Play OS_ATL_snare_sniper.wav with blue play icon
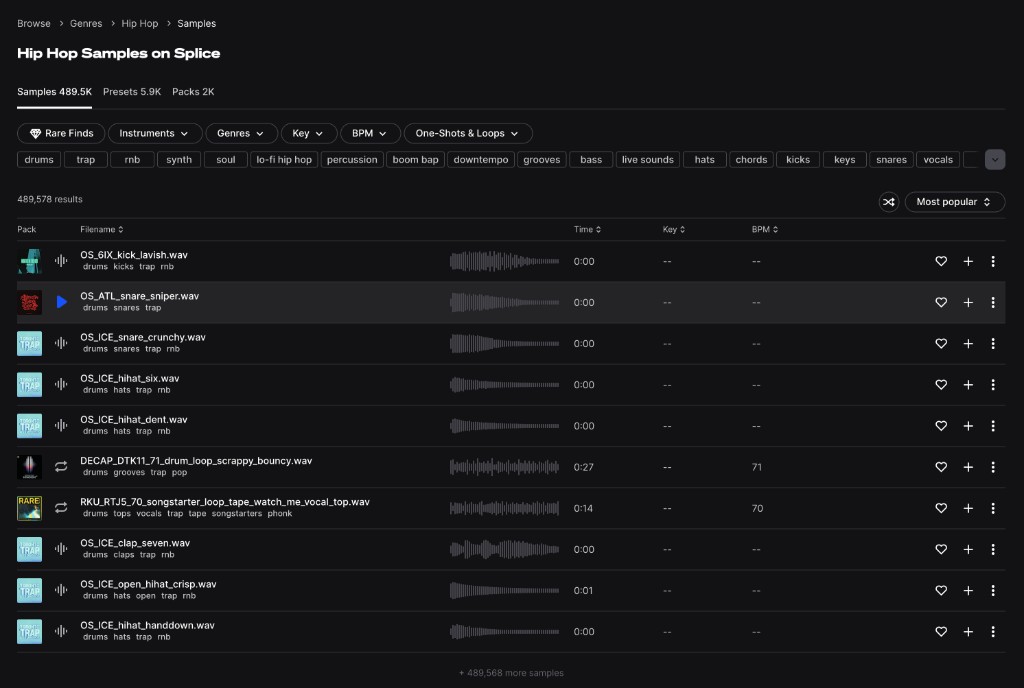The image size is (1024, 688). click(61, 302)
